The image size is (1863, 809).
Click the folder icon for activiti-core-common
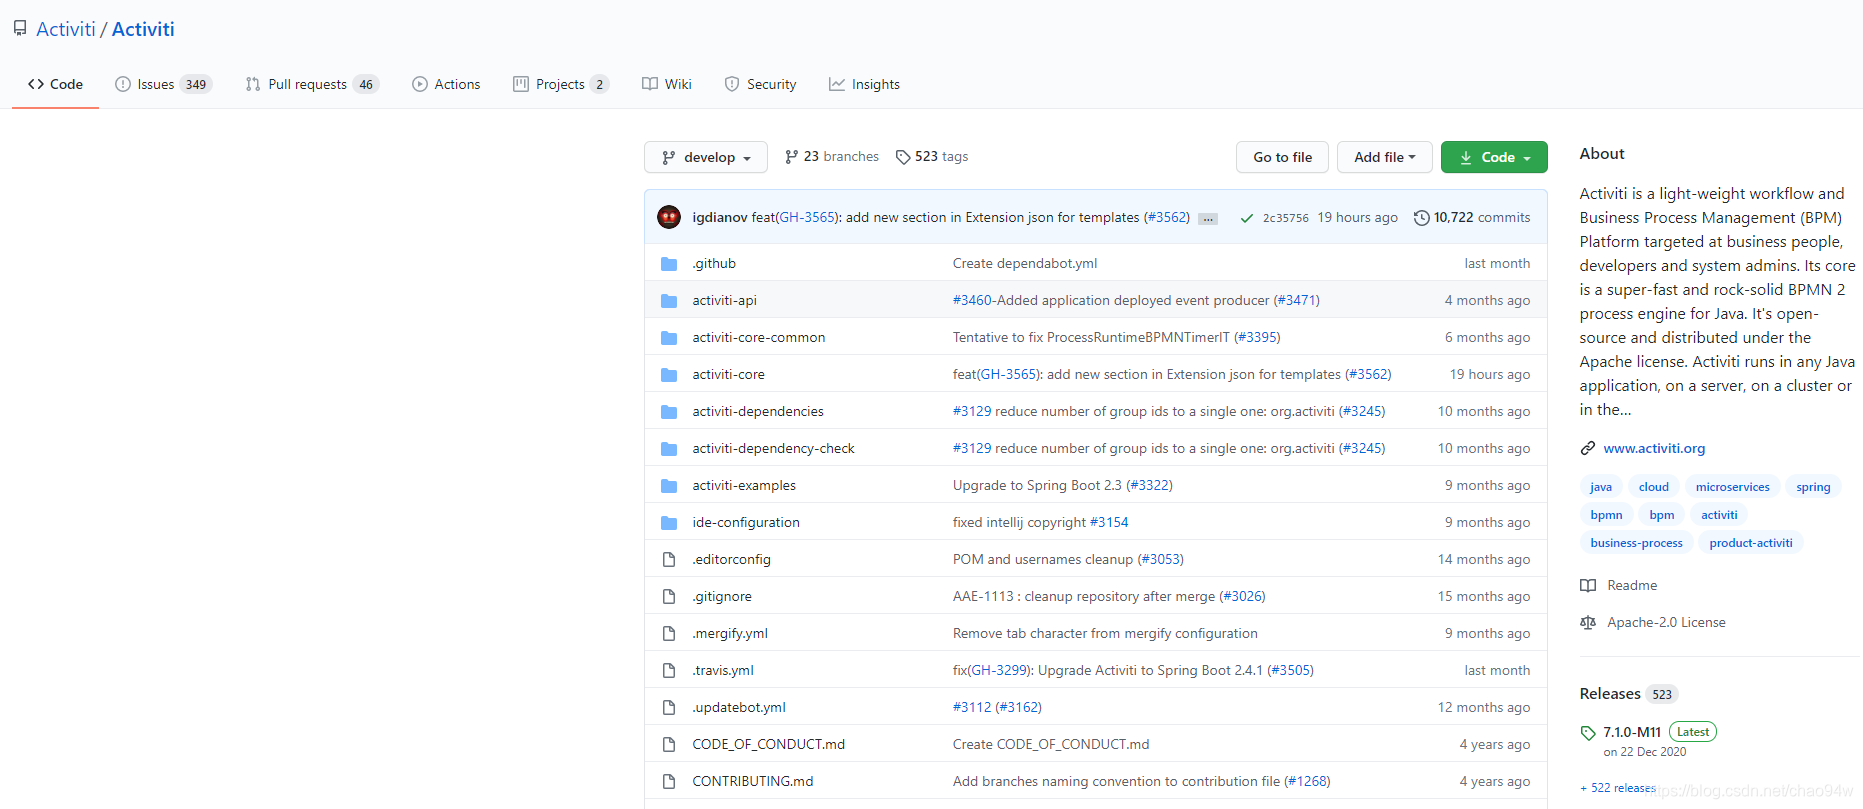[669, 338]
